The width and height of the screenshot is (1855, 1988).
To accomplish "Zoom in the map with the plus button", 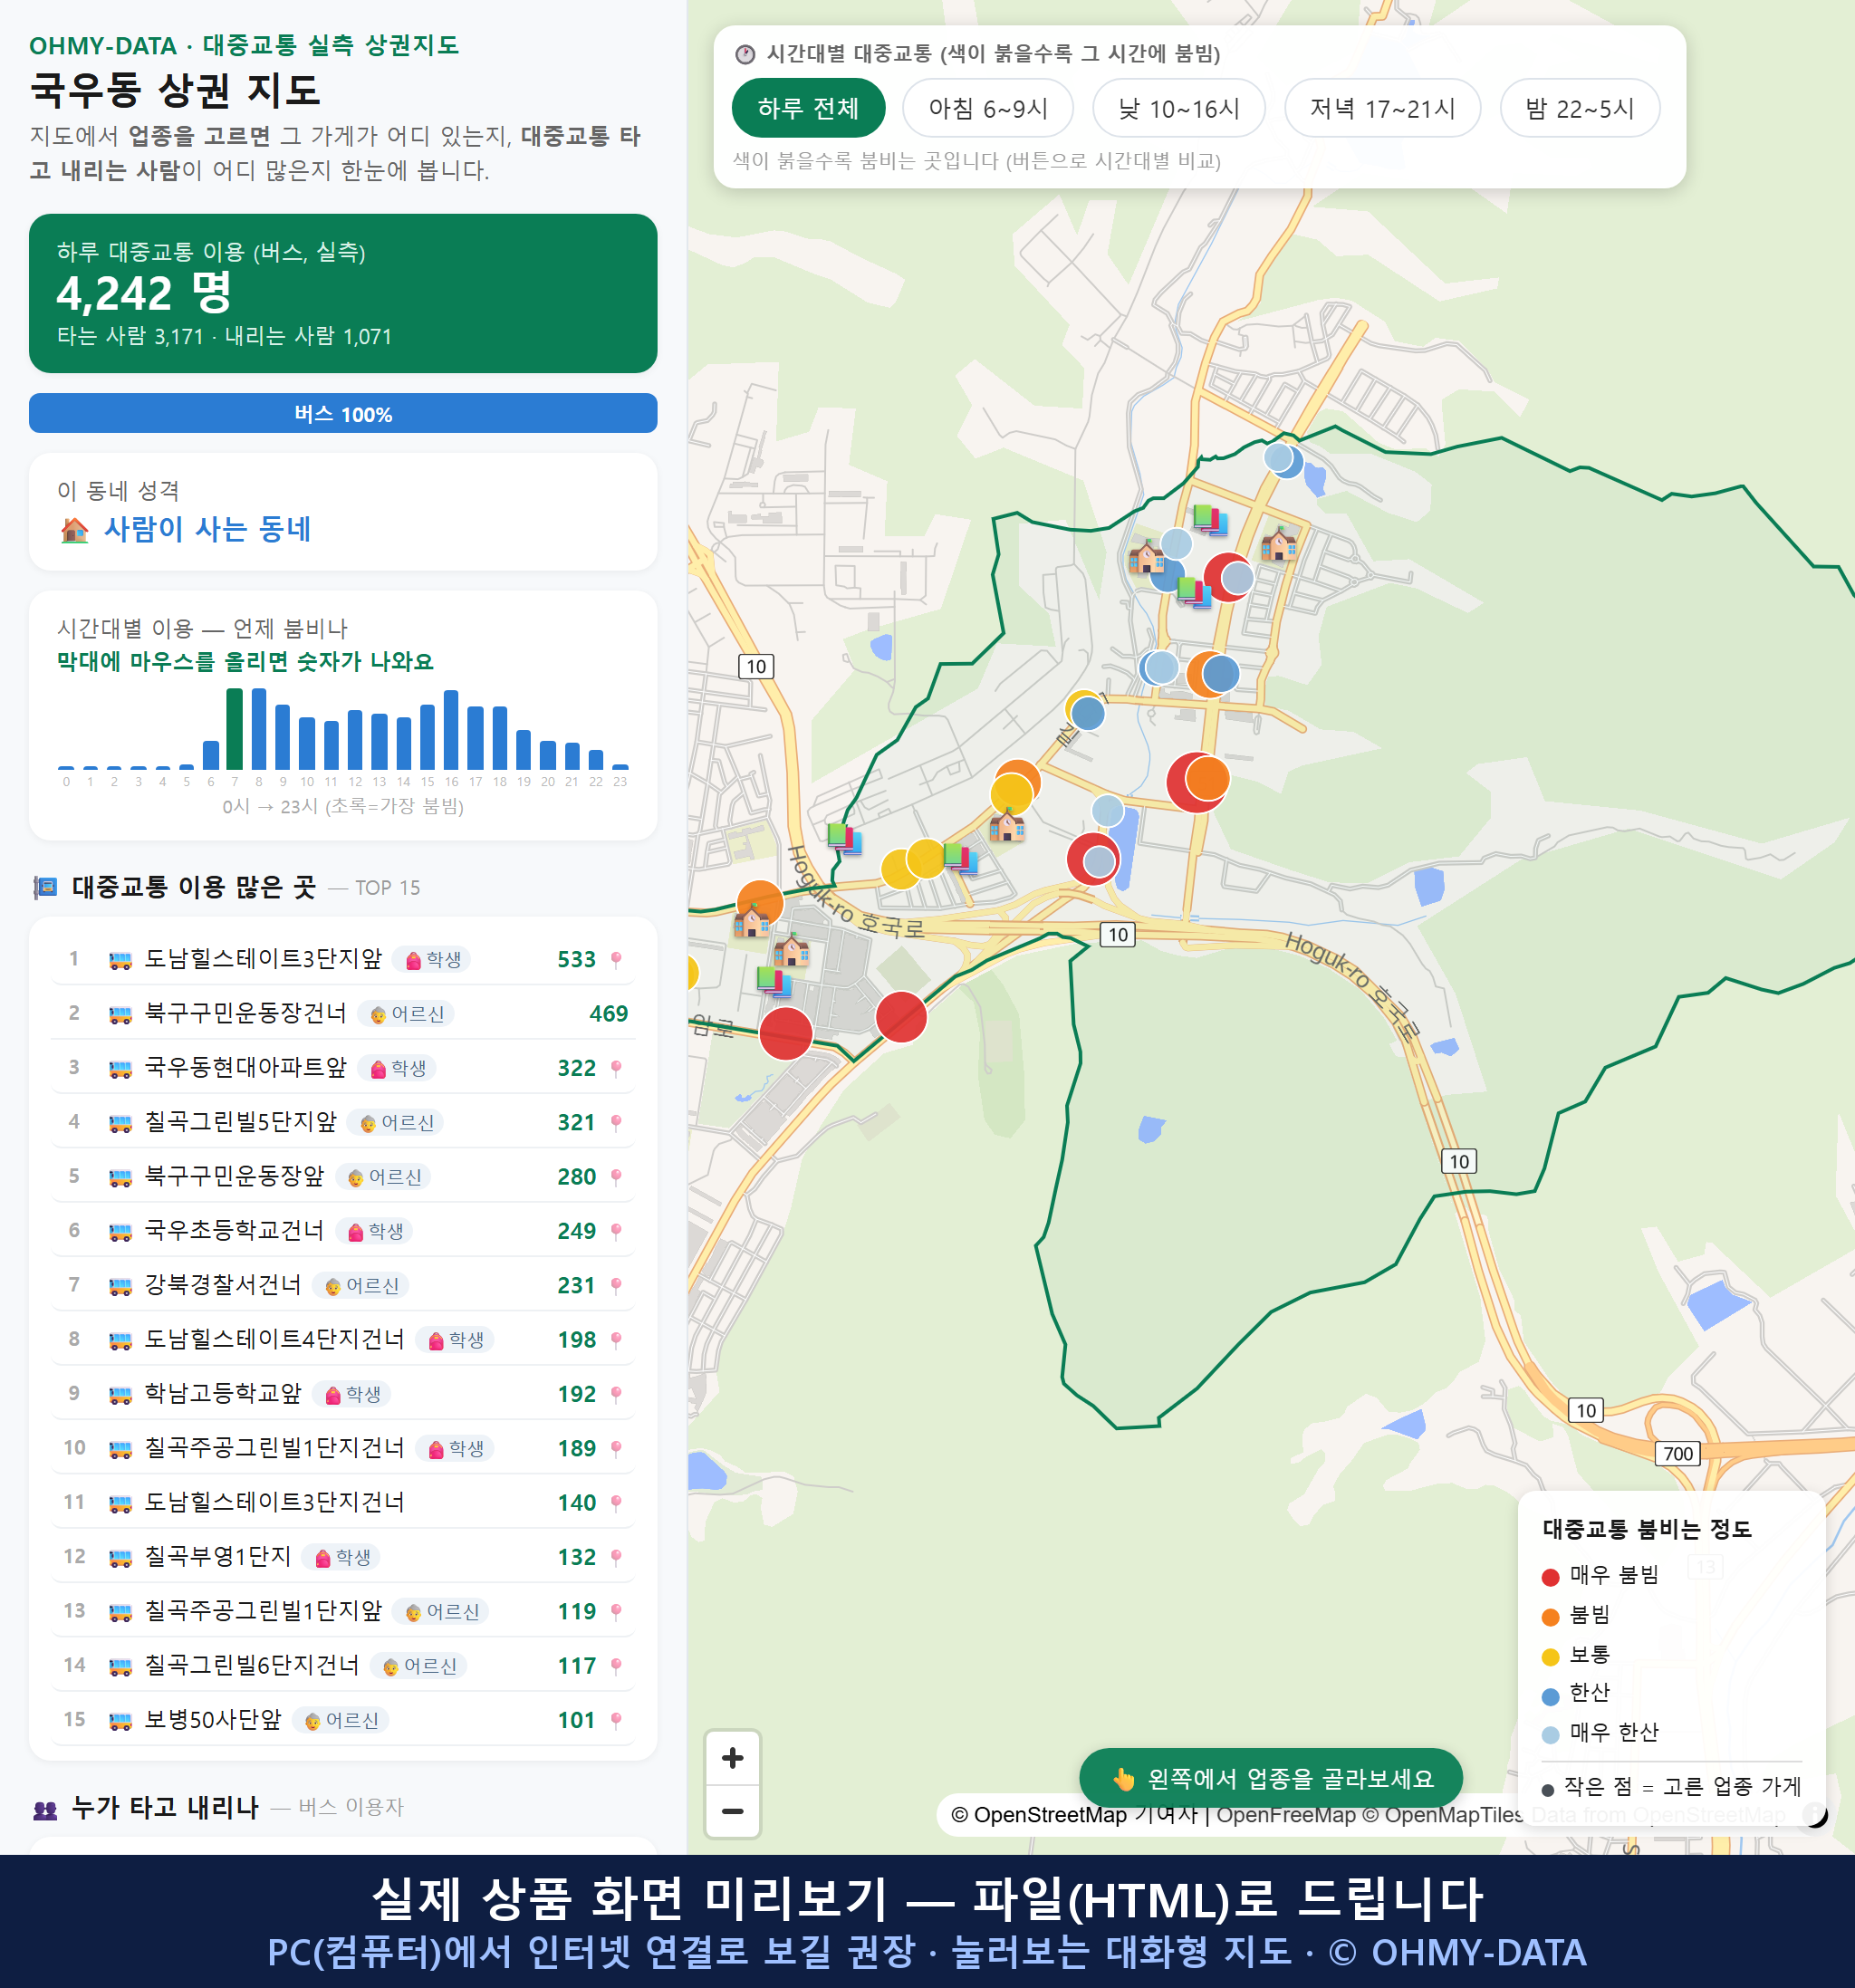I will 732,1757.
